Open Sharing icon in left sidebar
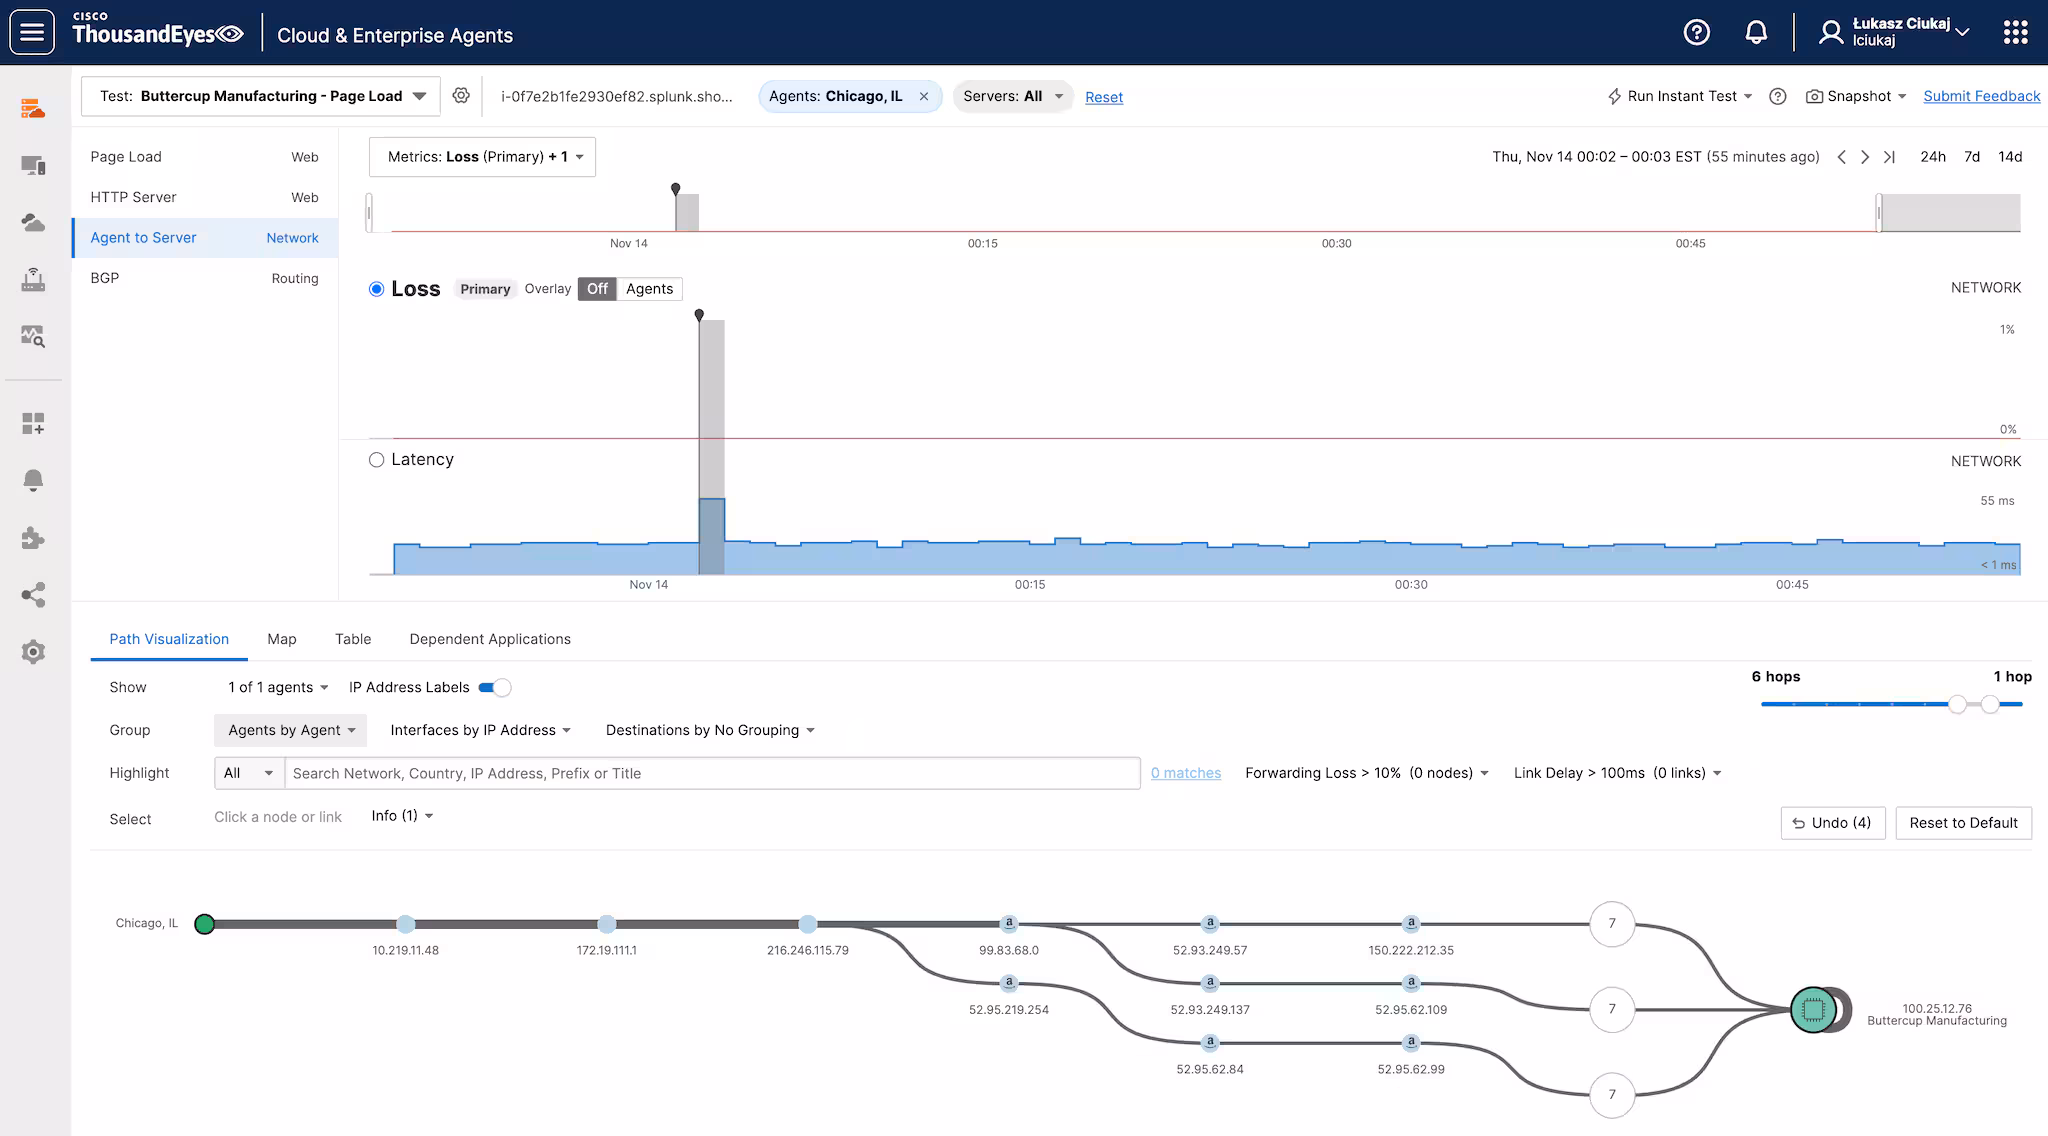 click(x=33, y=595)
